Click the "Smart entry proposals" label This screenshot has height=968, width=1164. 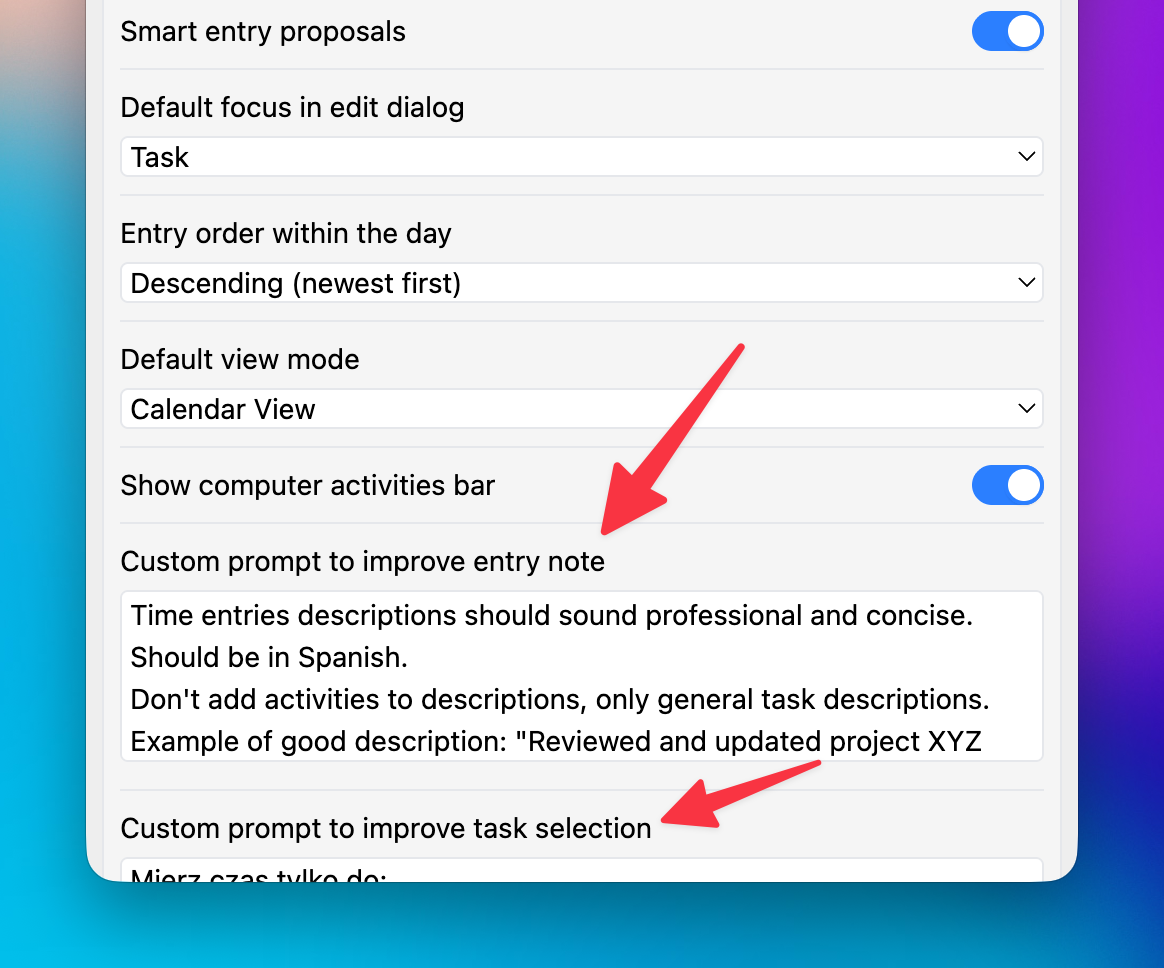(263, 32)
